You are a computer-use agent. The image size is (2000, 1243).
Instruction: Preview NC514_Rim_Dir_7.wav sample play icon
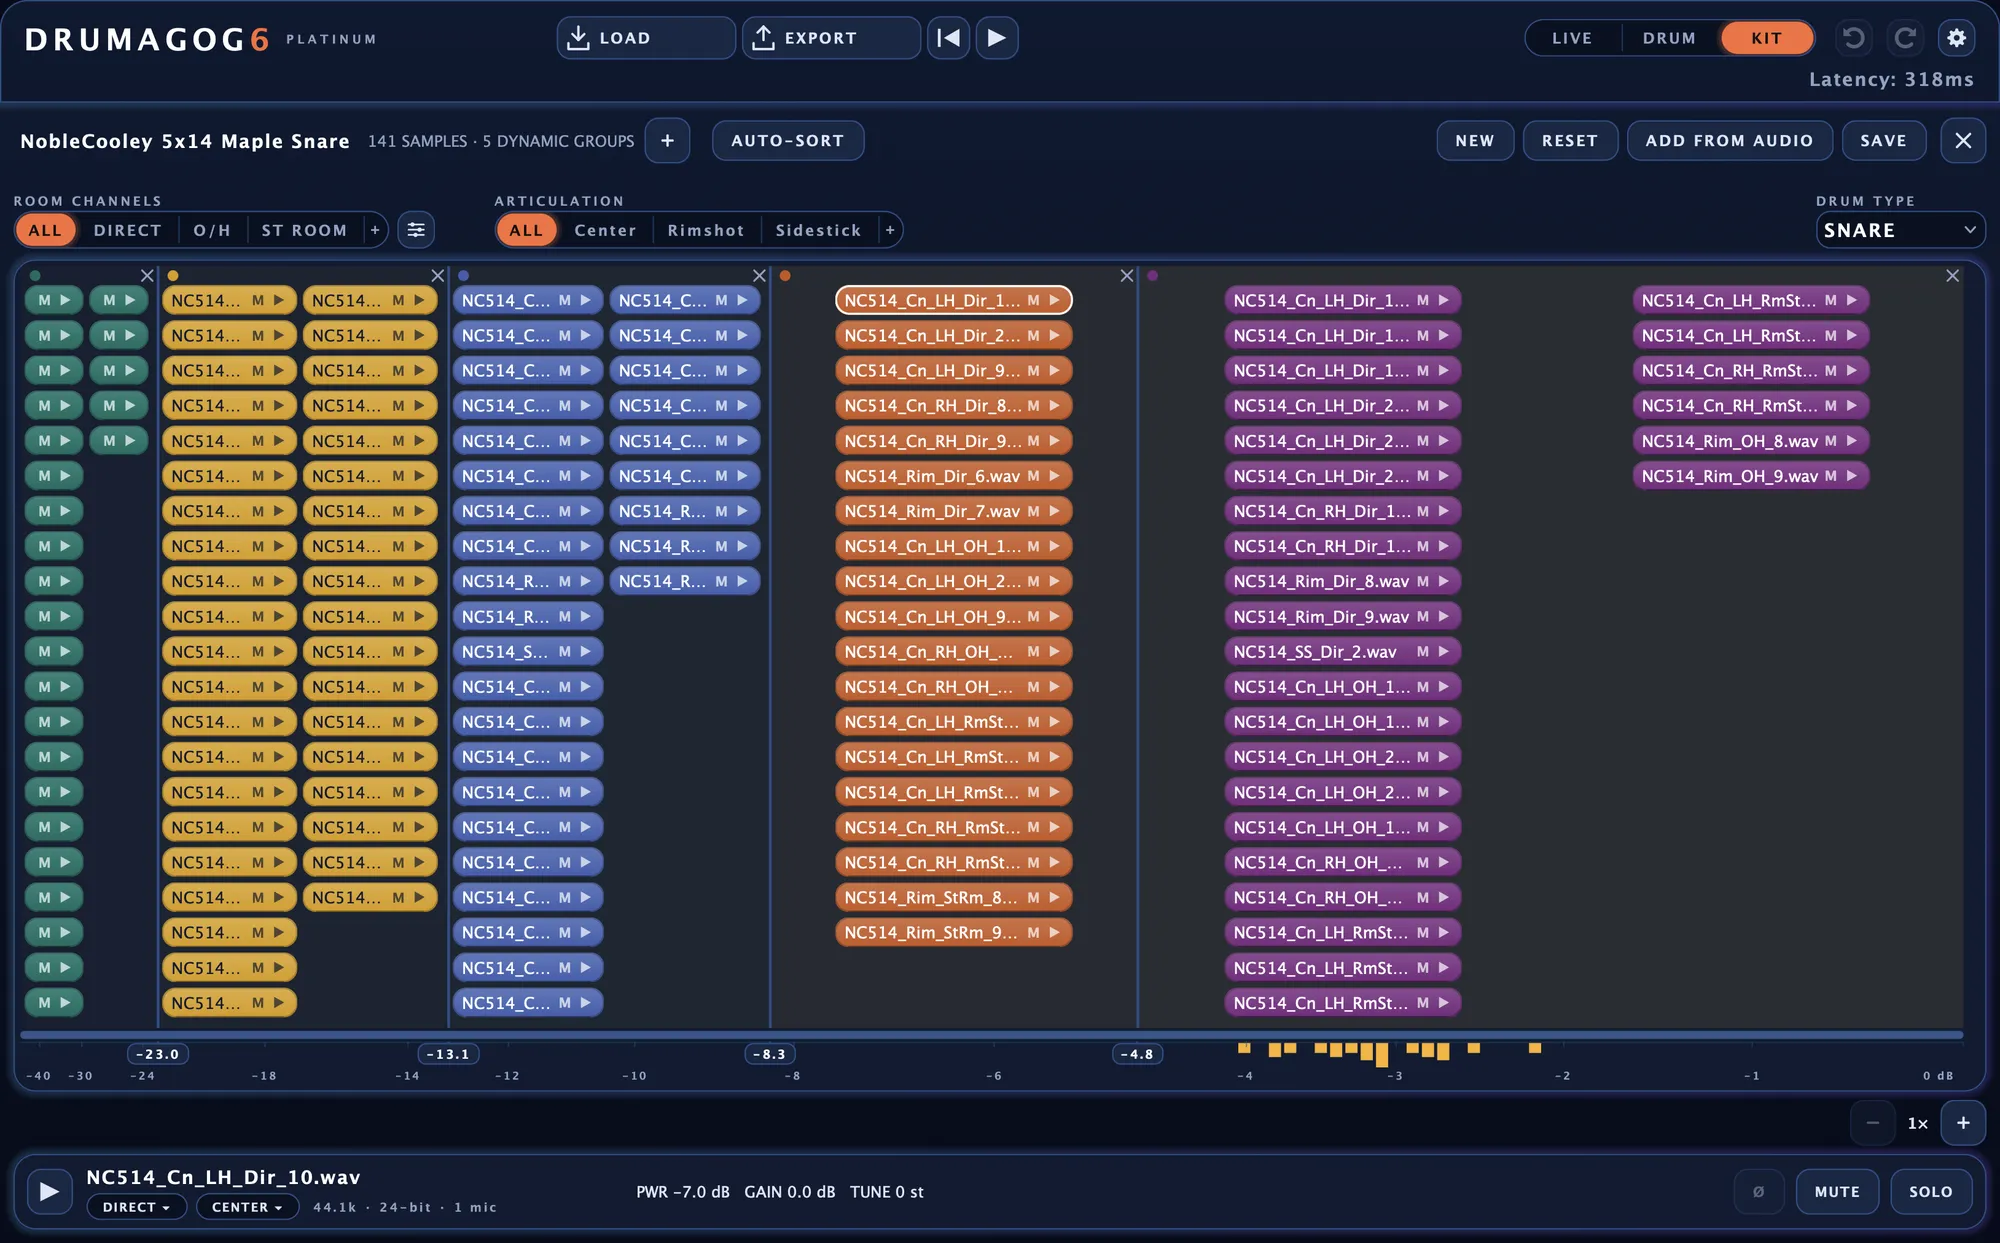[1055, 511]
